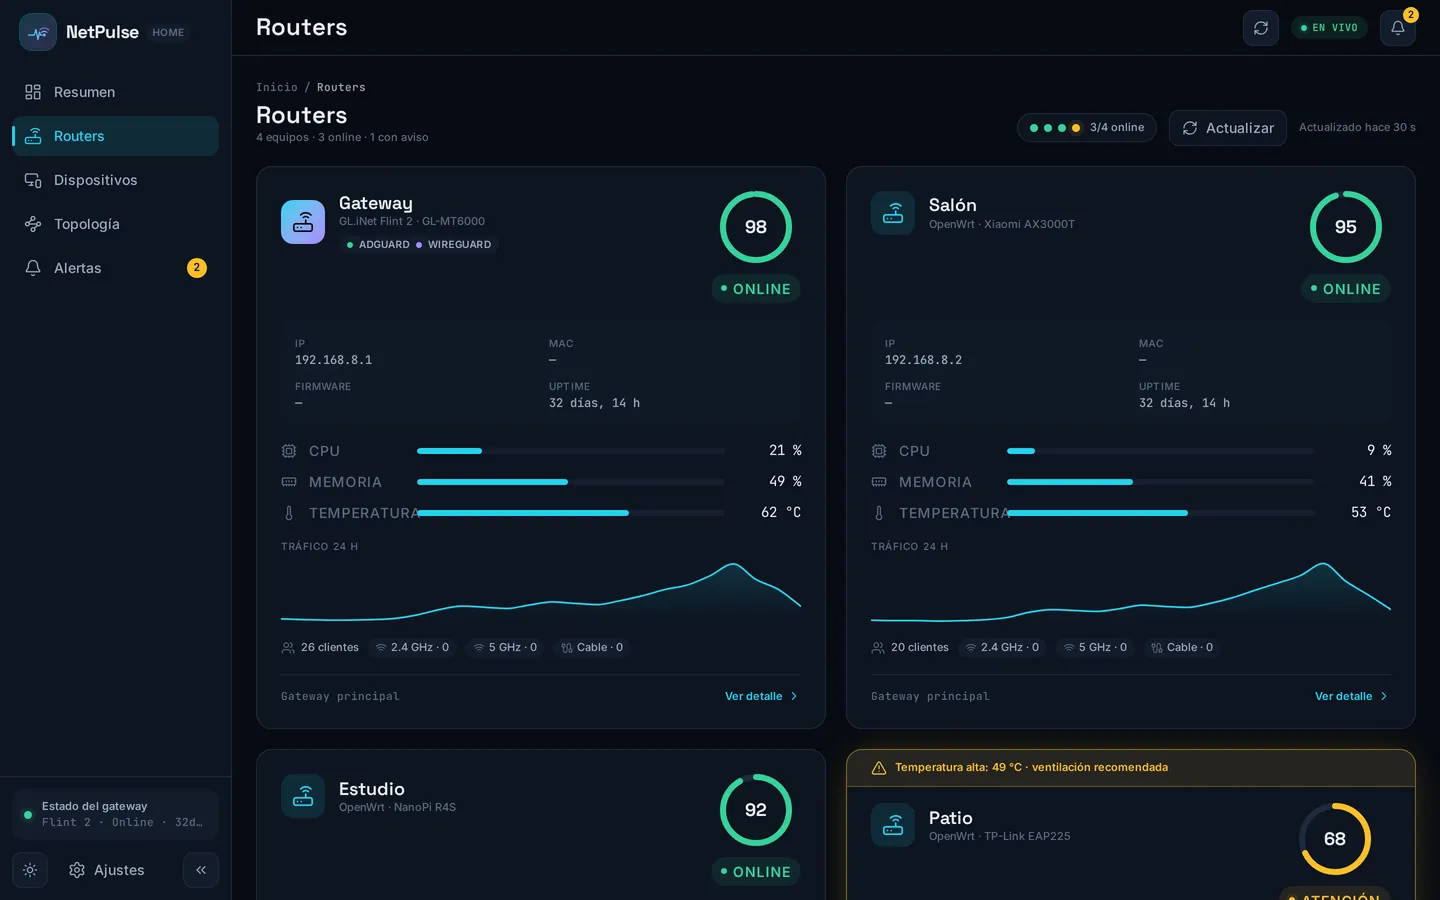
Task: Click the Gateway temperature bar
Action: pyautogui.click(x=571, y=513)
